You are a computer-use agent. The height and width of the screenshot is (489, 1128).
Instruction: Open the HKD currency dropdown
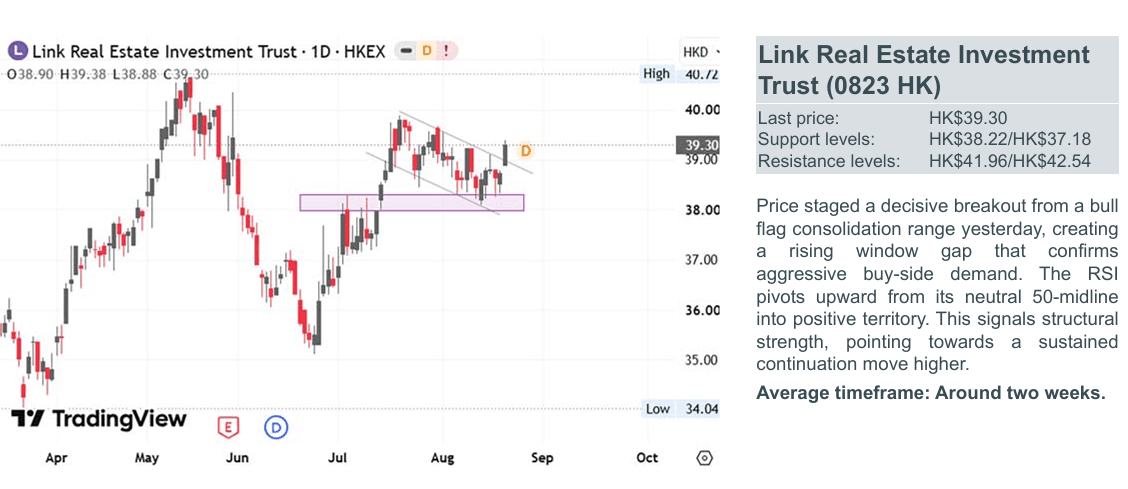point(700,52)
